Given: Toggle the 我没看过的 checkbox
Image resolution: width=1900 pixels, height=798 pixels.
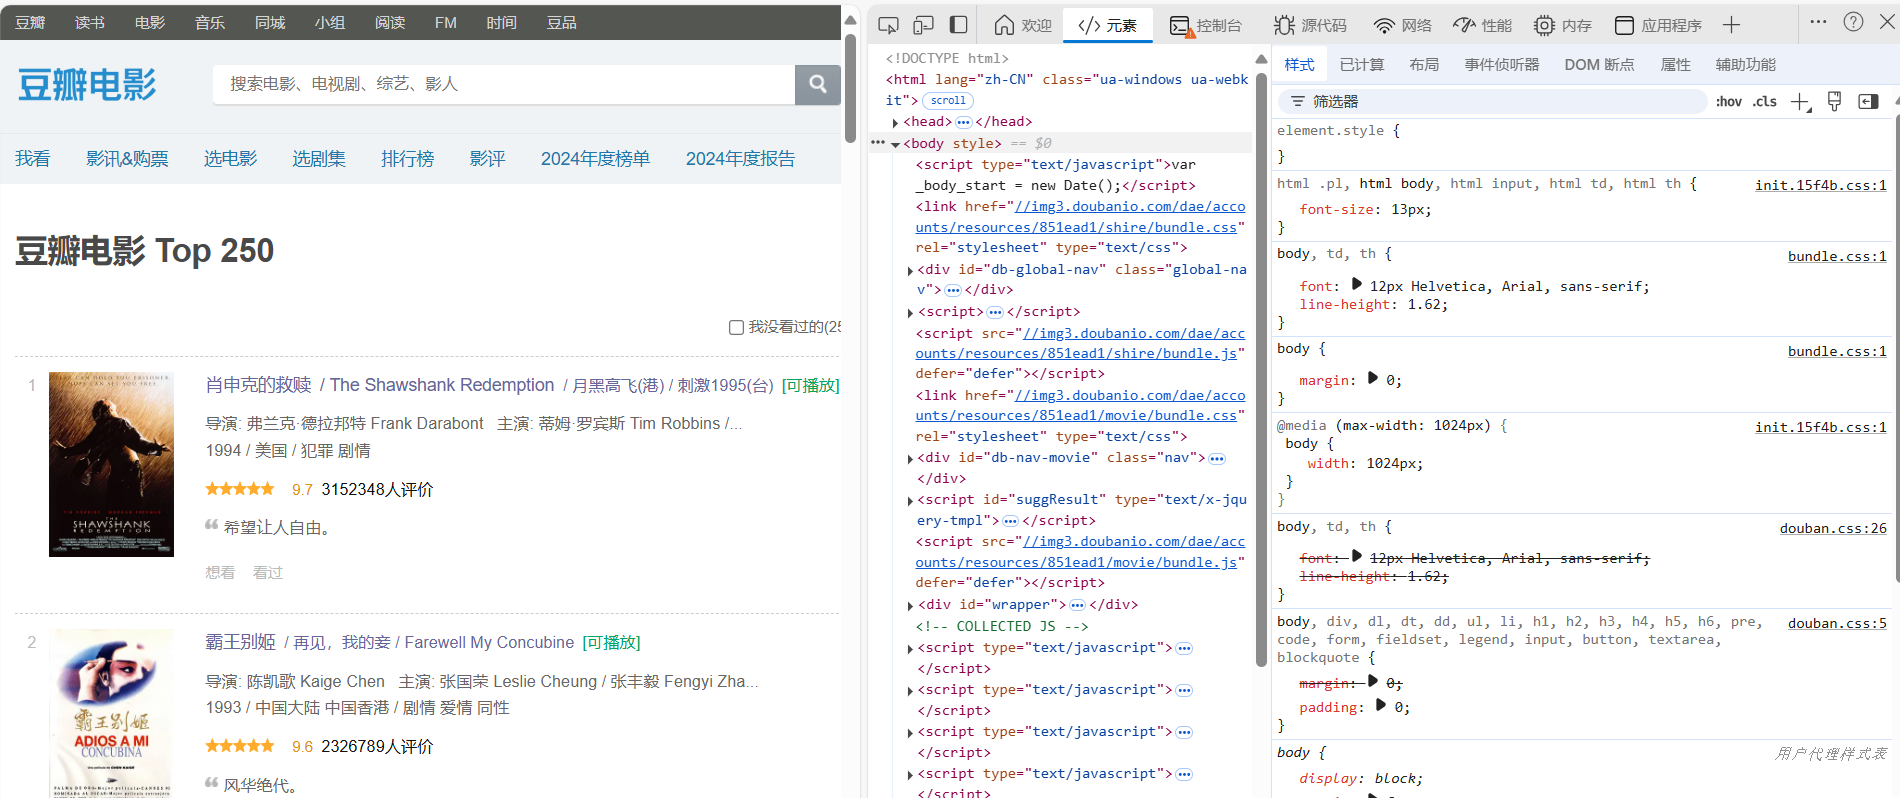Looking at the screenshot, I should 736,327.
